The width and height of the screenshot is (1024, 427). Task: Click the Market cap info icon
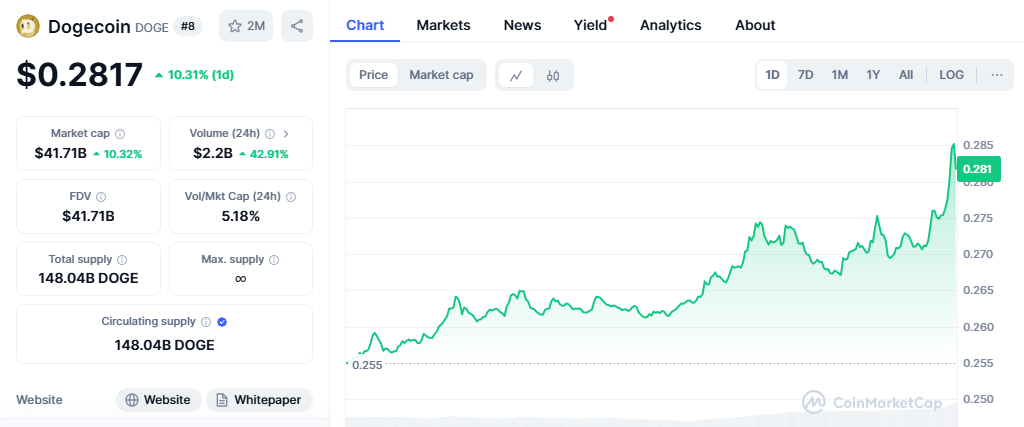coord(120,133)
